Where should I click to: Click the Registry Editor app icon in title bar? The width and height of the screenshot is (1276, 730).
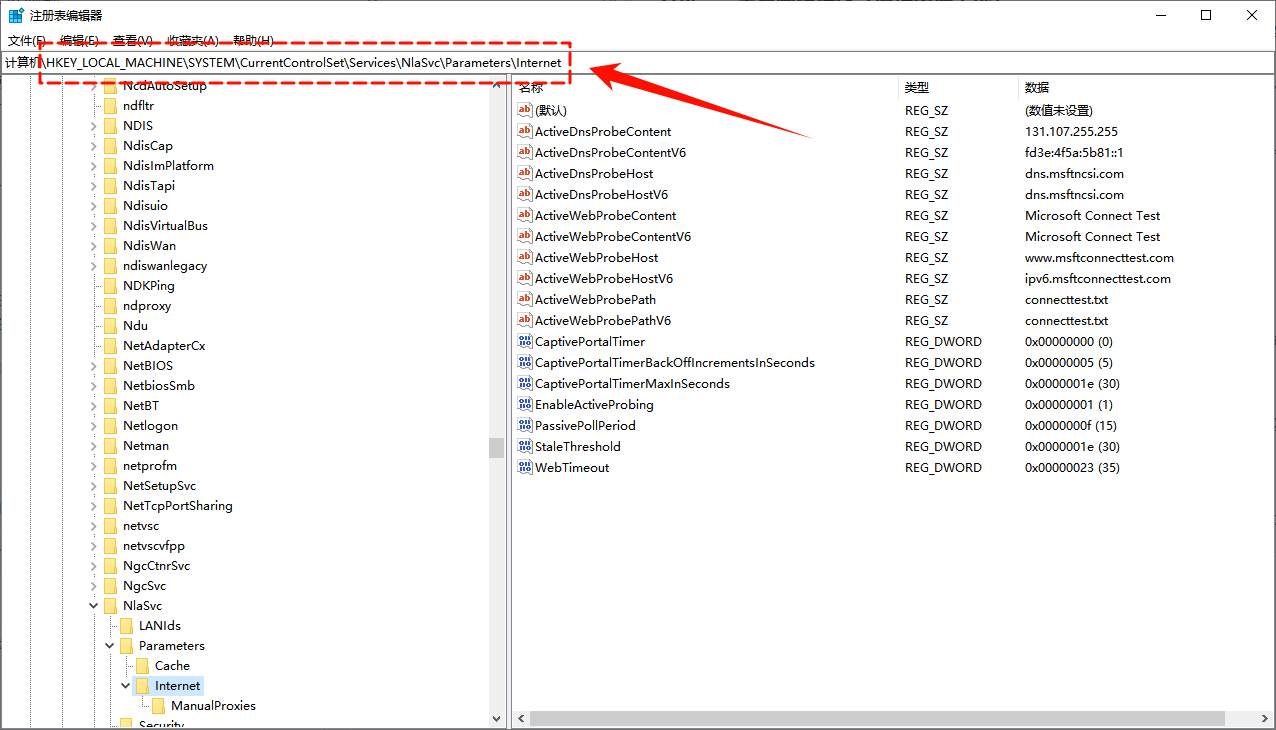(16, 16)
